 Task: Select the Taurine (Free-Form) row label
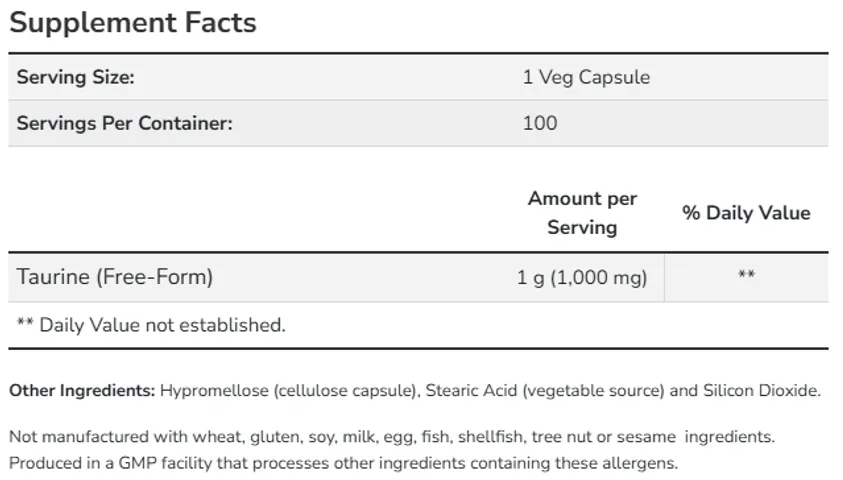point(115,277)
